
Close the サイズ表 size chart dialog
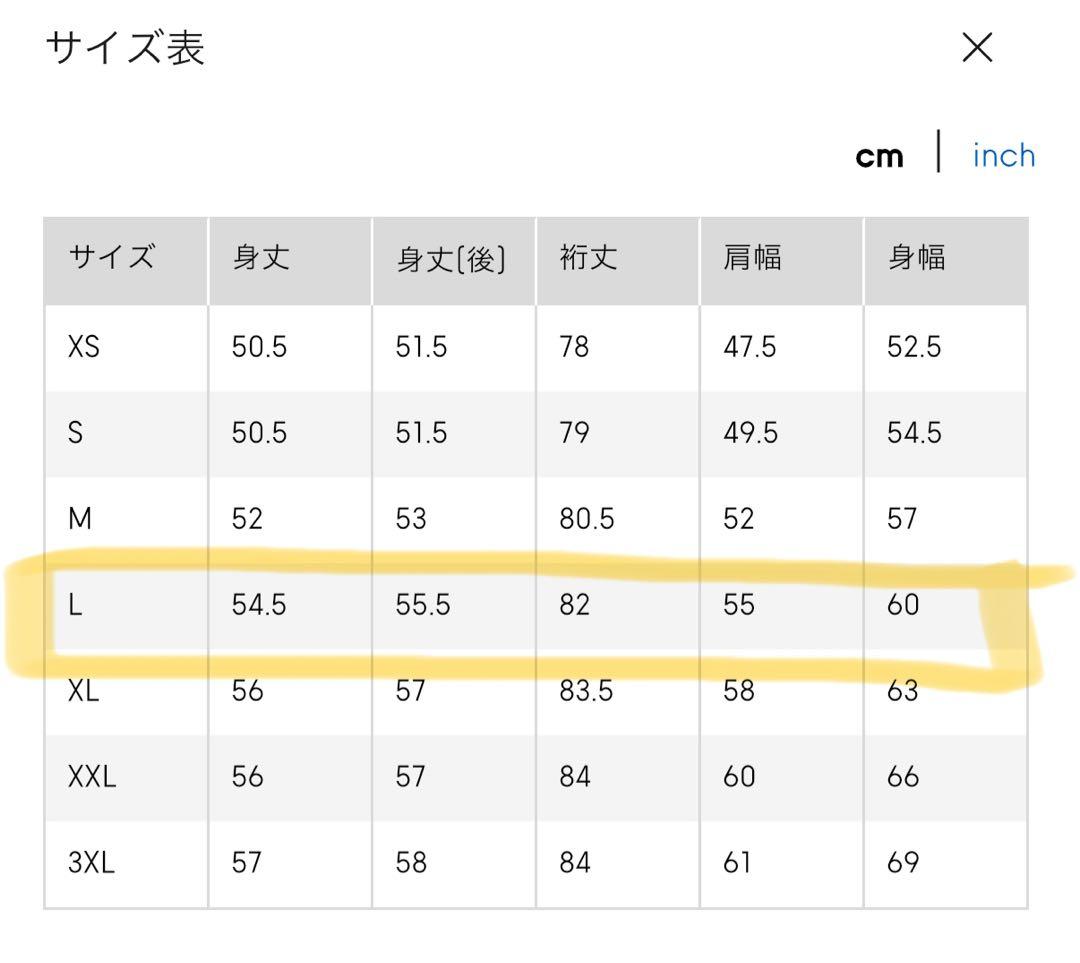tap(977, 48)
